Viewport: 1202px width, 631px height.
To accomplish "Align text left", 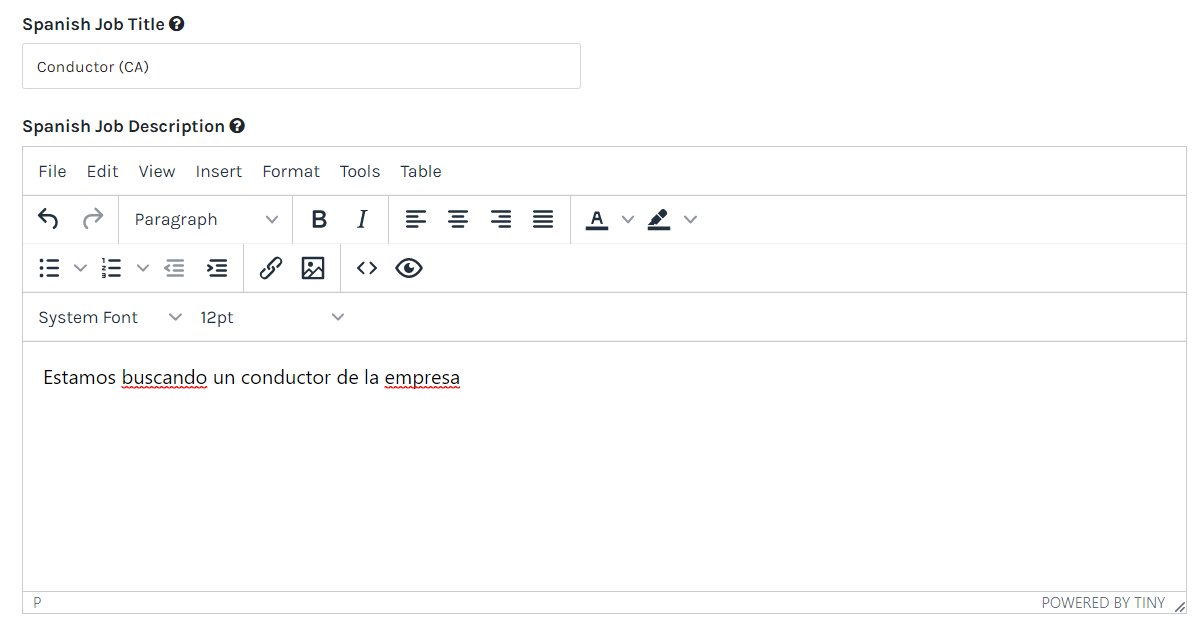I will pyautogui.click(x=416, y=219).
